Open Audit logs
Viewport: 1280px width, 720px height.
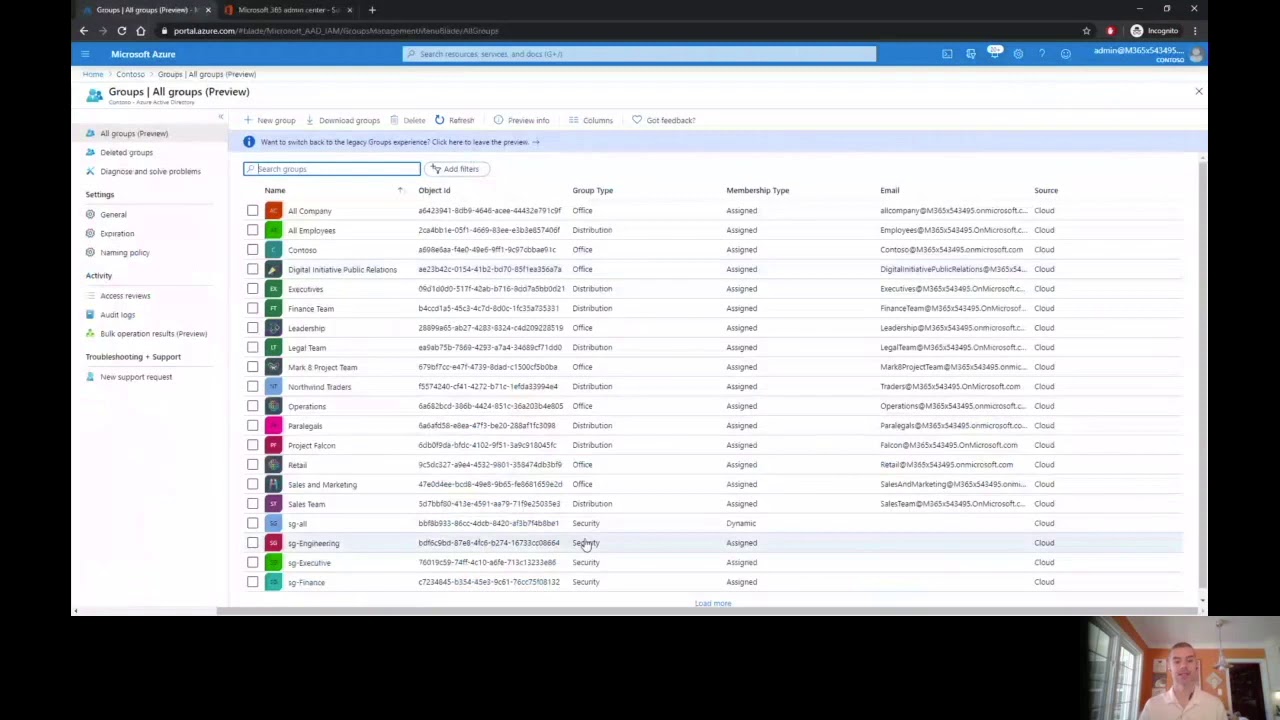117,315
